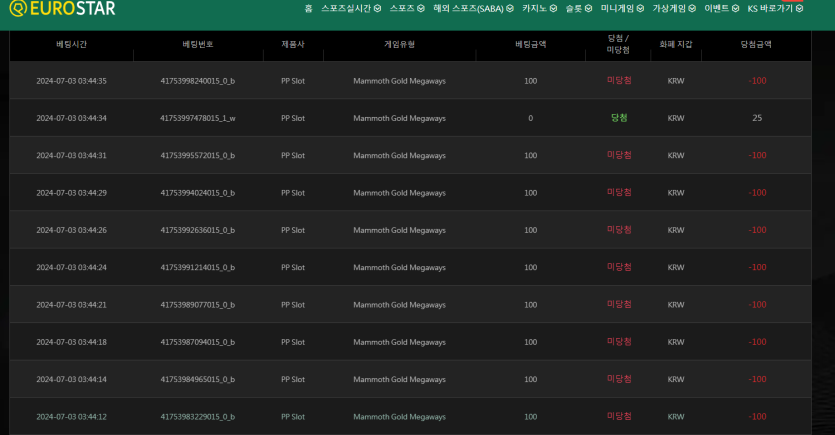Click the EUROSTAR logo
835x435 pixels.
(x=62, y=8)
